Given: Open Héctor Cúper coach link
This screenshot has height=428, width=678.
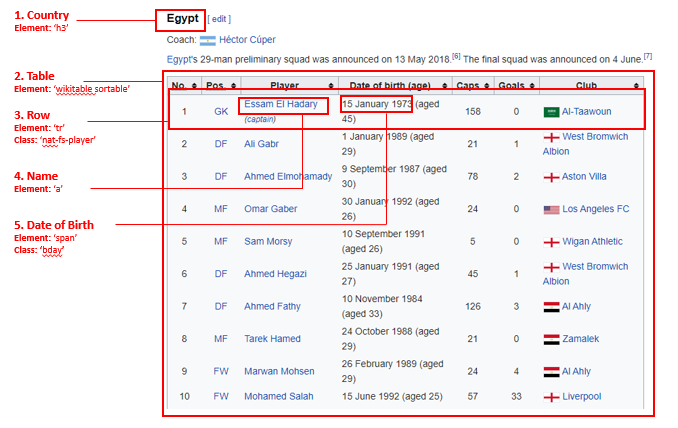Looking at the screenshot, I should (247, 40).
